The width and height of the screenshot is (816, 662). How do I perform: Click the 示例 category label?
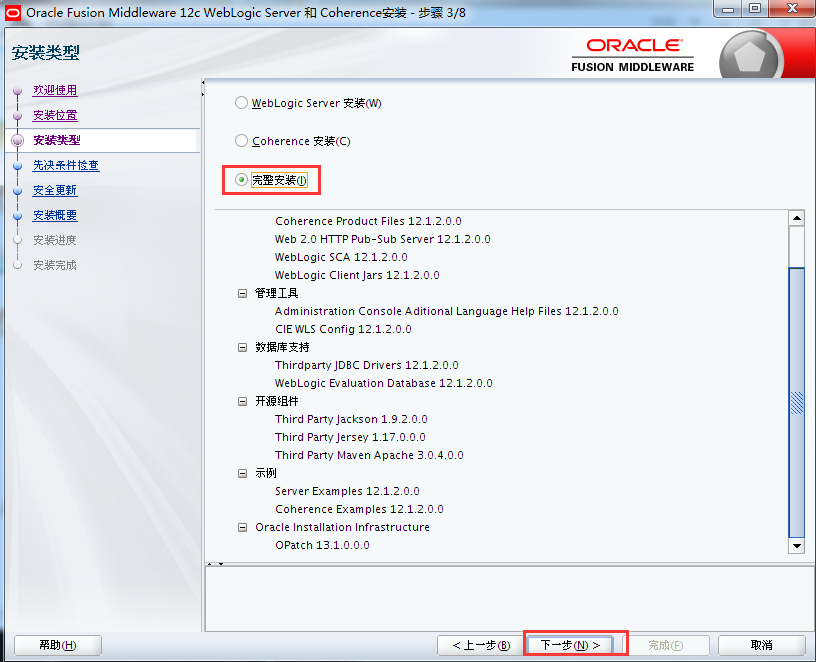pos(265,474)
